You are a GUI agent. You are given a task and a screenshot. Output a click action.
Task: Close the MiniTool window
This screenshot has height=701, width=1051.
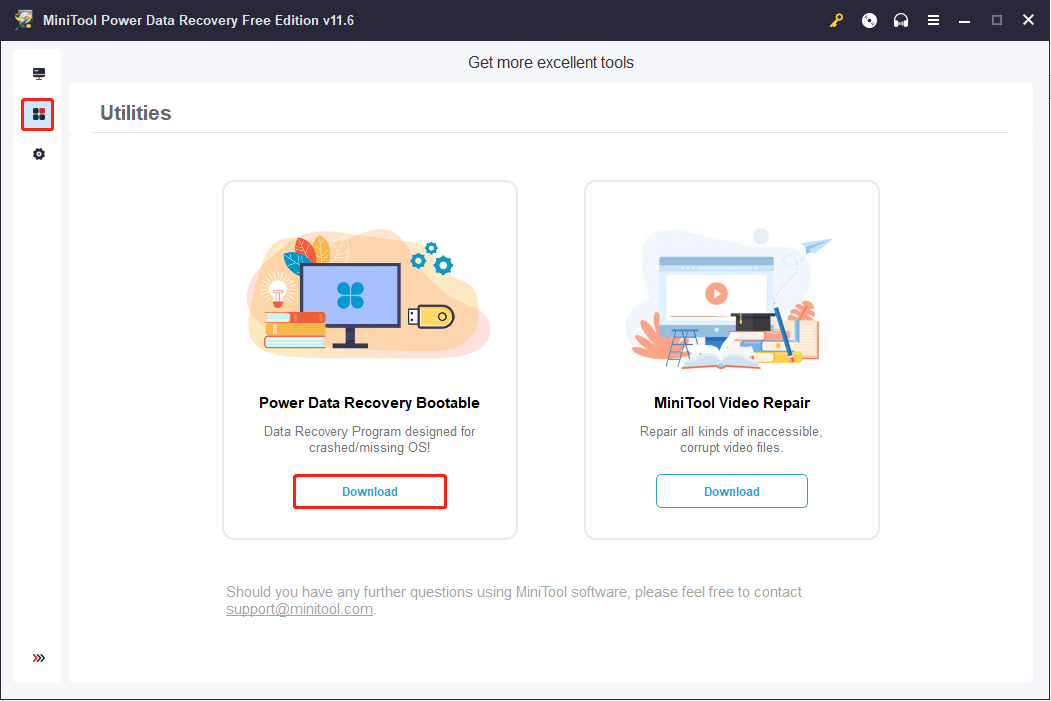(1028, 20)
